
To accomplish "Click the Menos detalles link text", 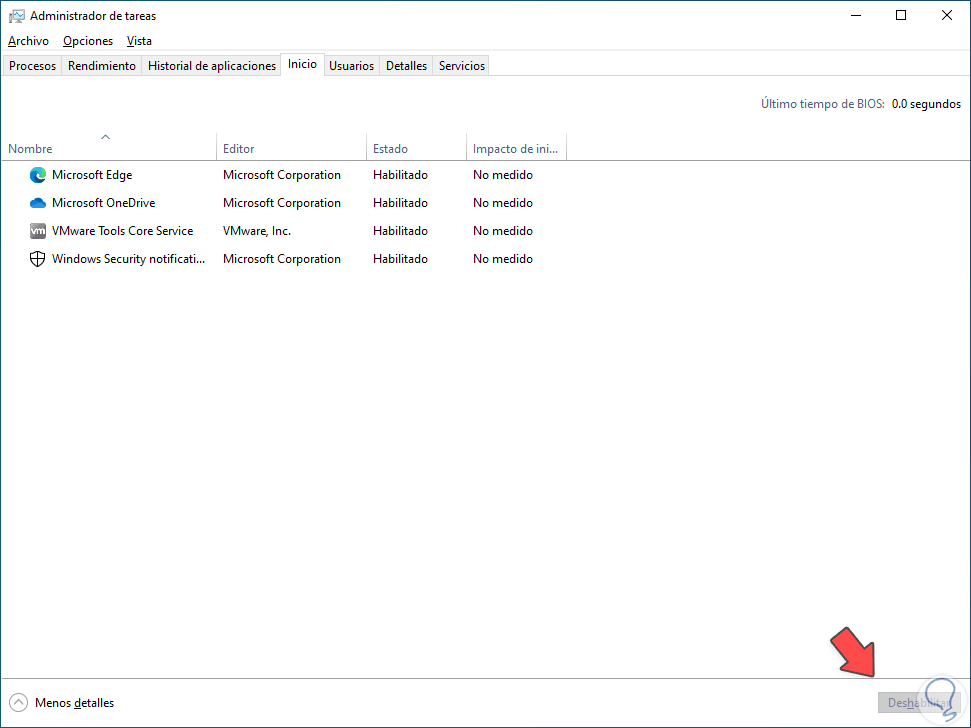I will click(74, 703).
